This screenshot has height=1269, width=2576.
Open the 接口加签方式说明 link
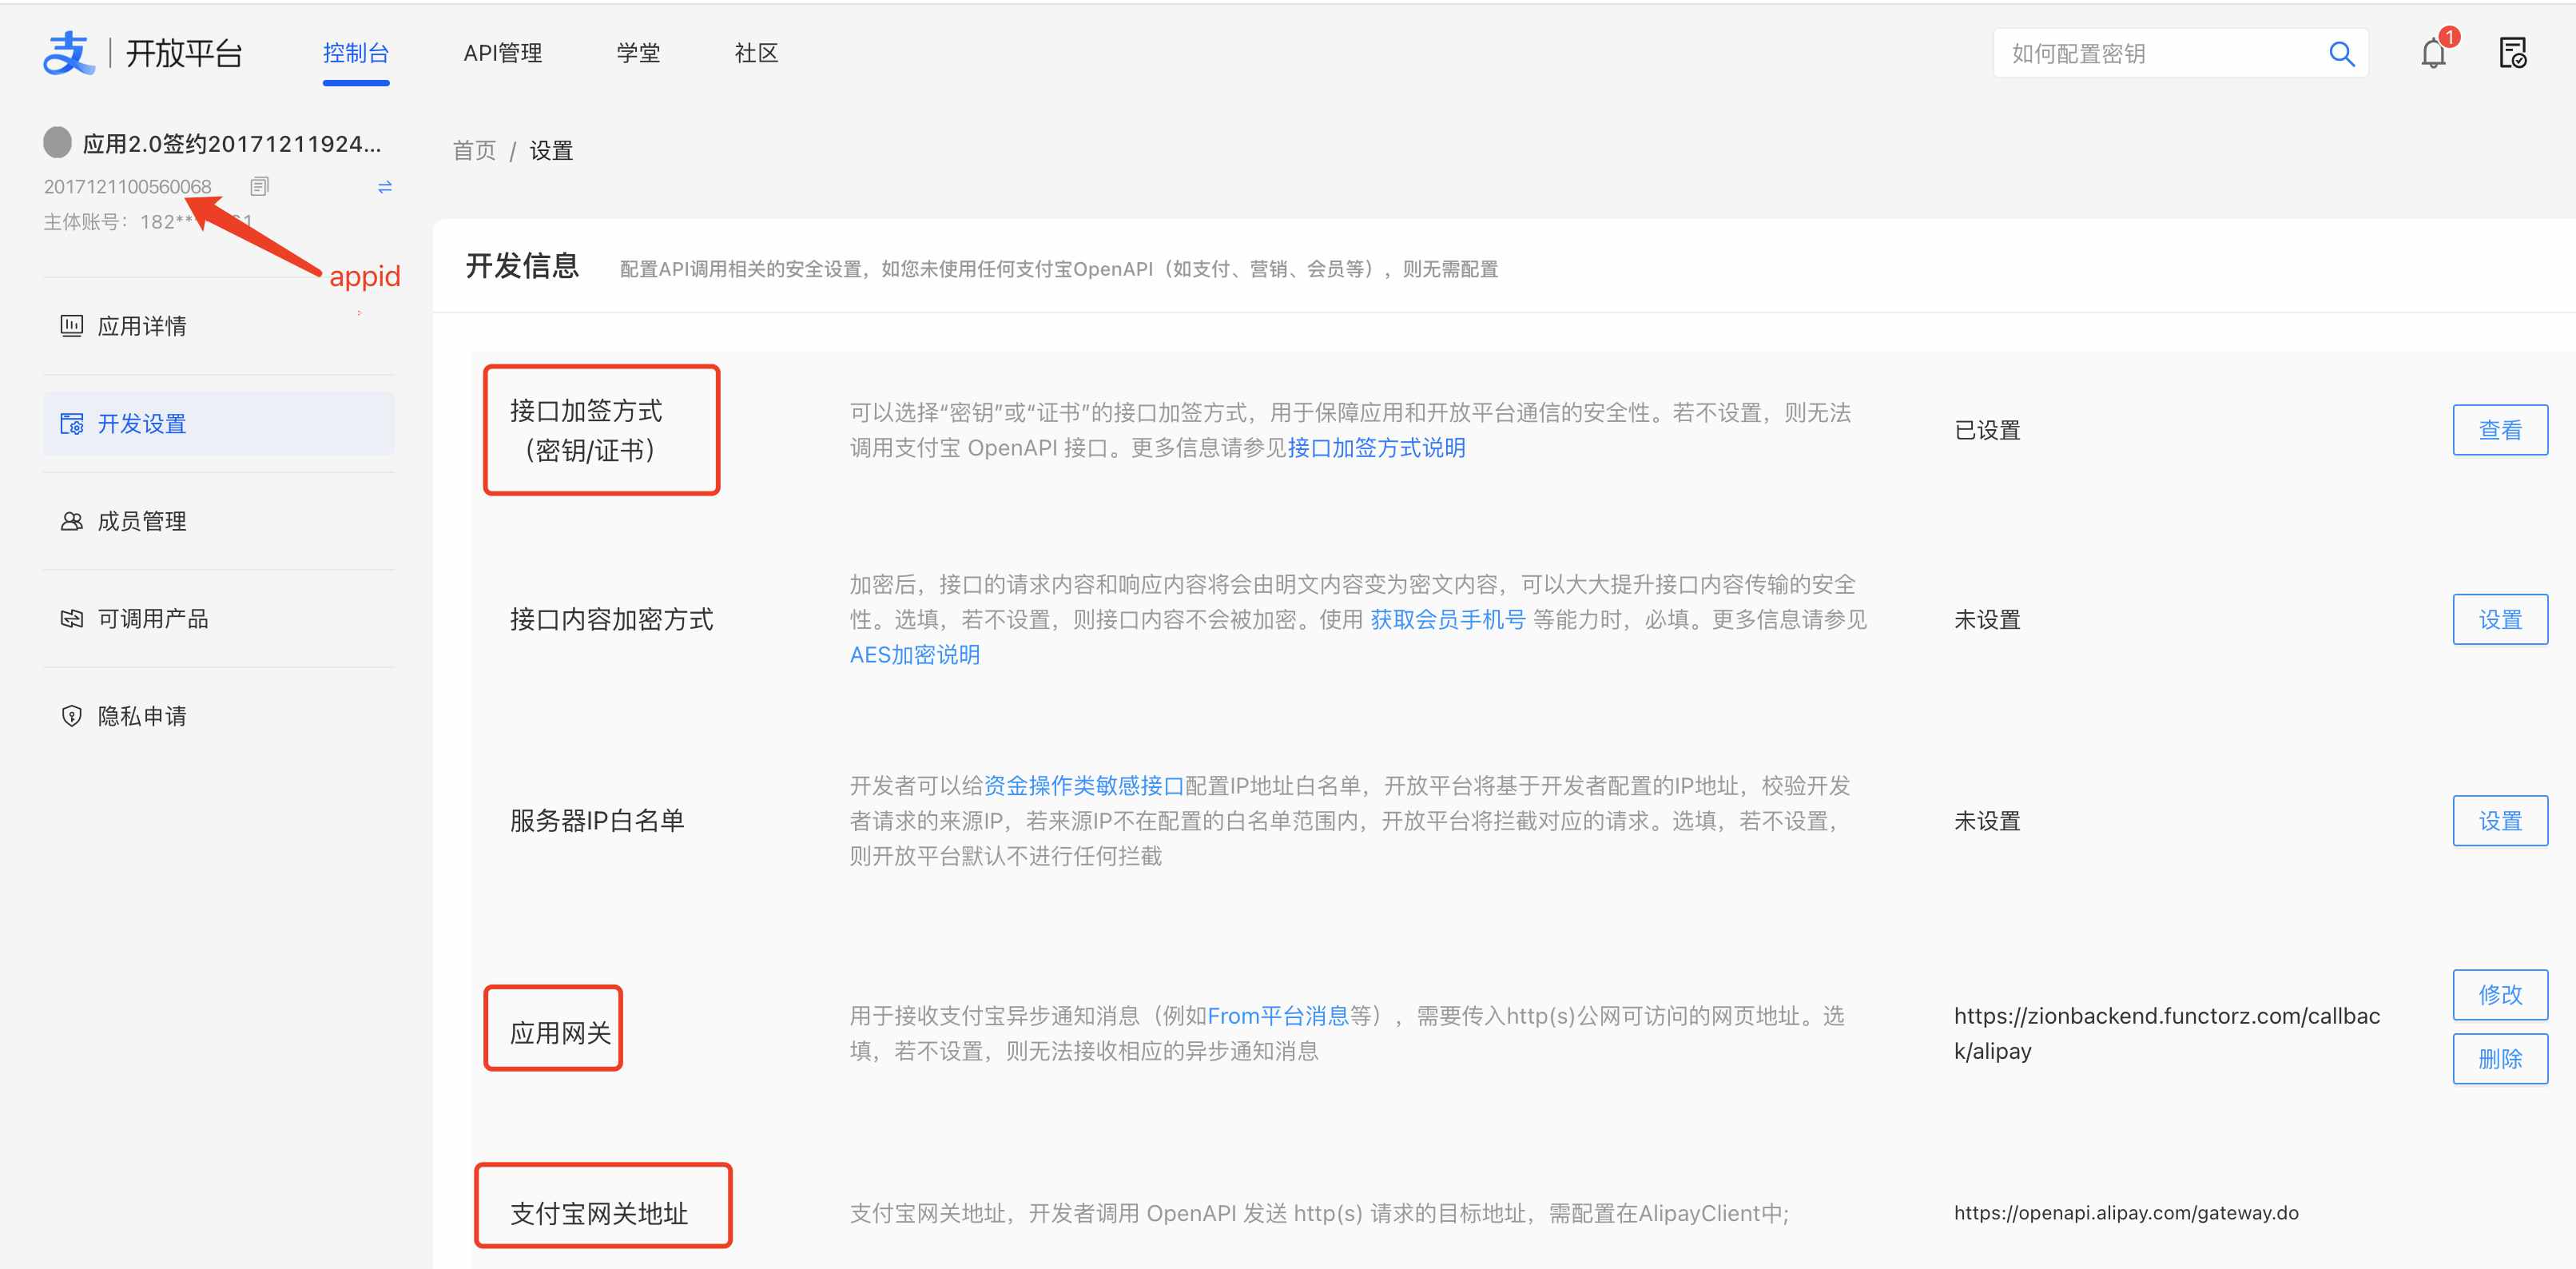coord(1376,448)
